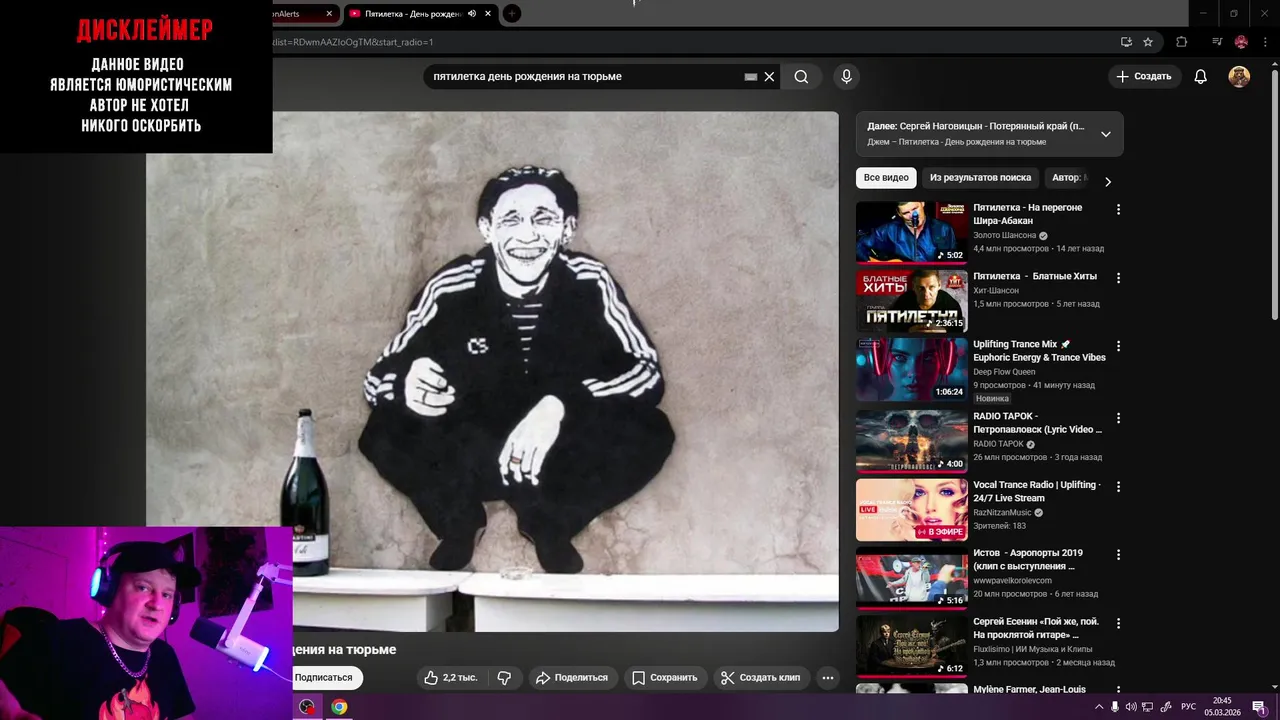Click the install app icon in address bar
Viewport: 1280px width, 720px height.
(x=1126, y=42)
